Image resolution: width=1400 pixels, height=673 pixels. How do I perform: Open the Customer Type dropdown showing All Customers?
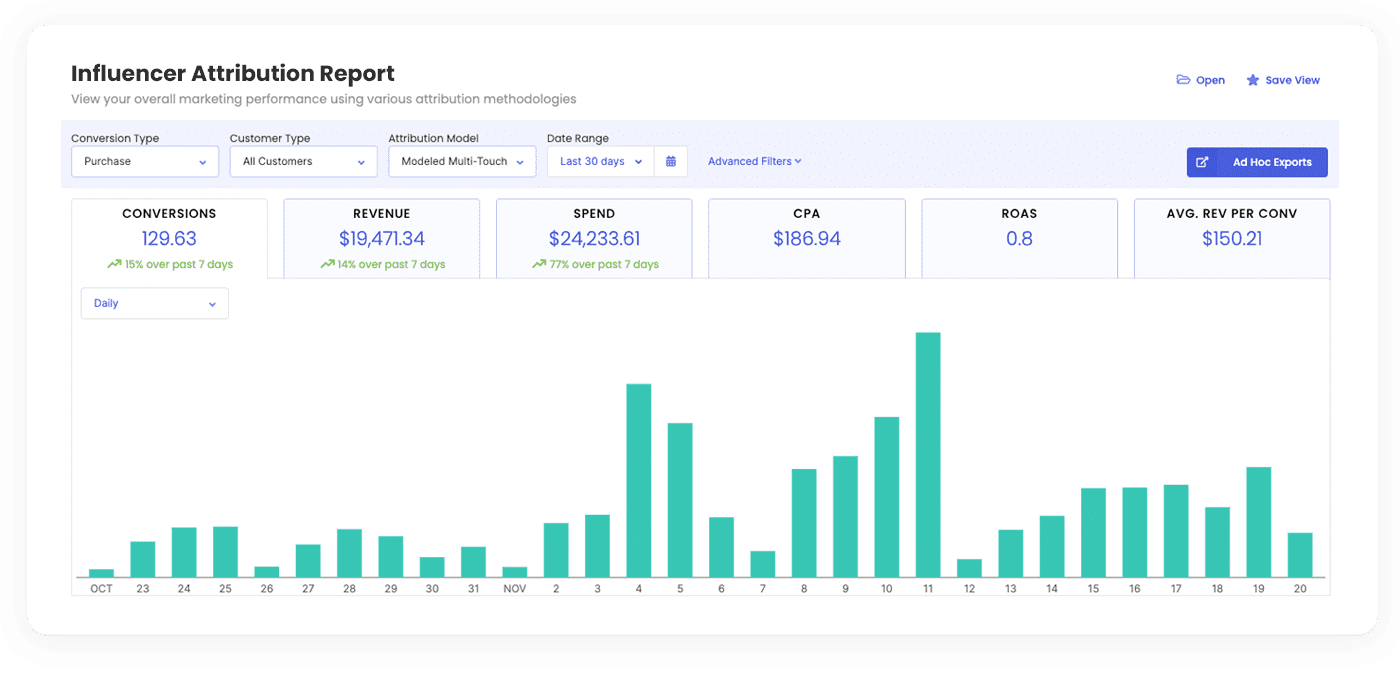302,161
